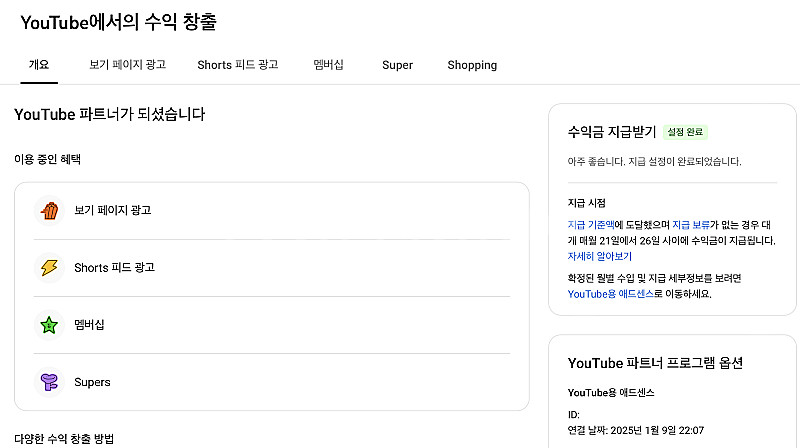Click the 설정 완료 status badge
This screenshot has height=448, width=800.
tap(685, 132)
